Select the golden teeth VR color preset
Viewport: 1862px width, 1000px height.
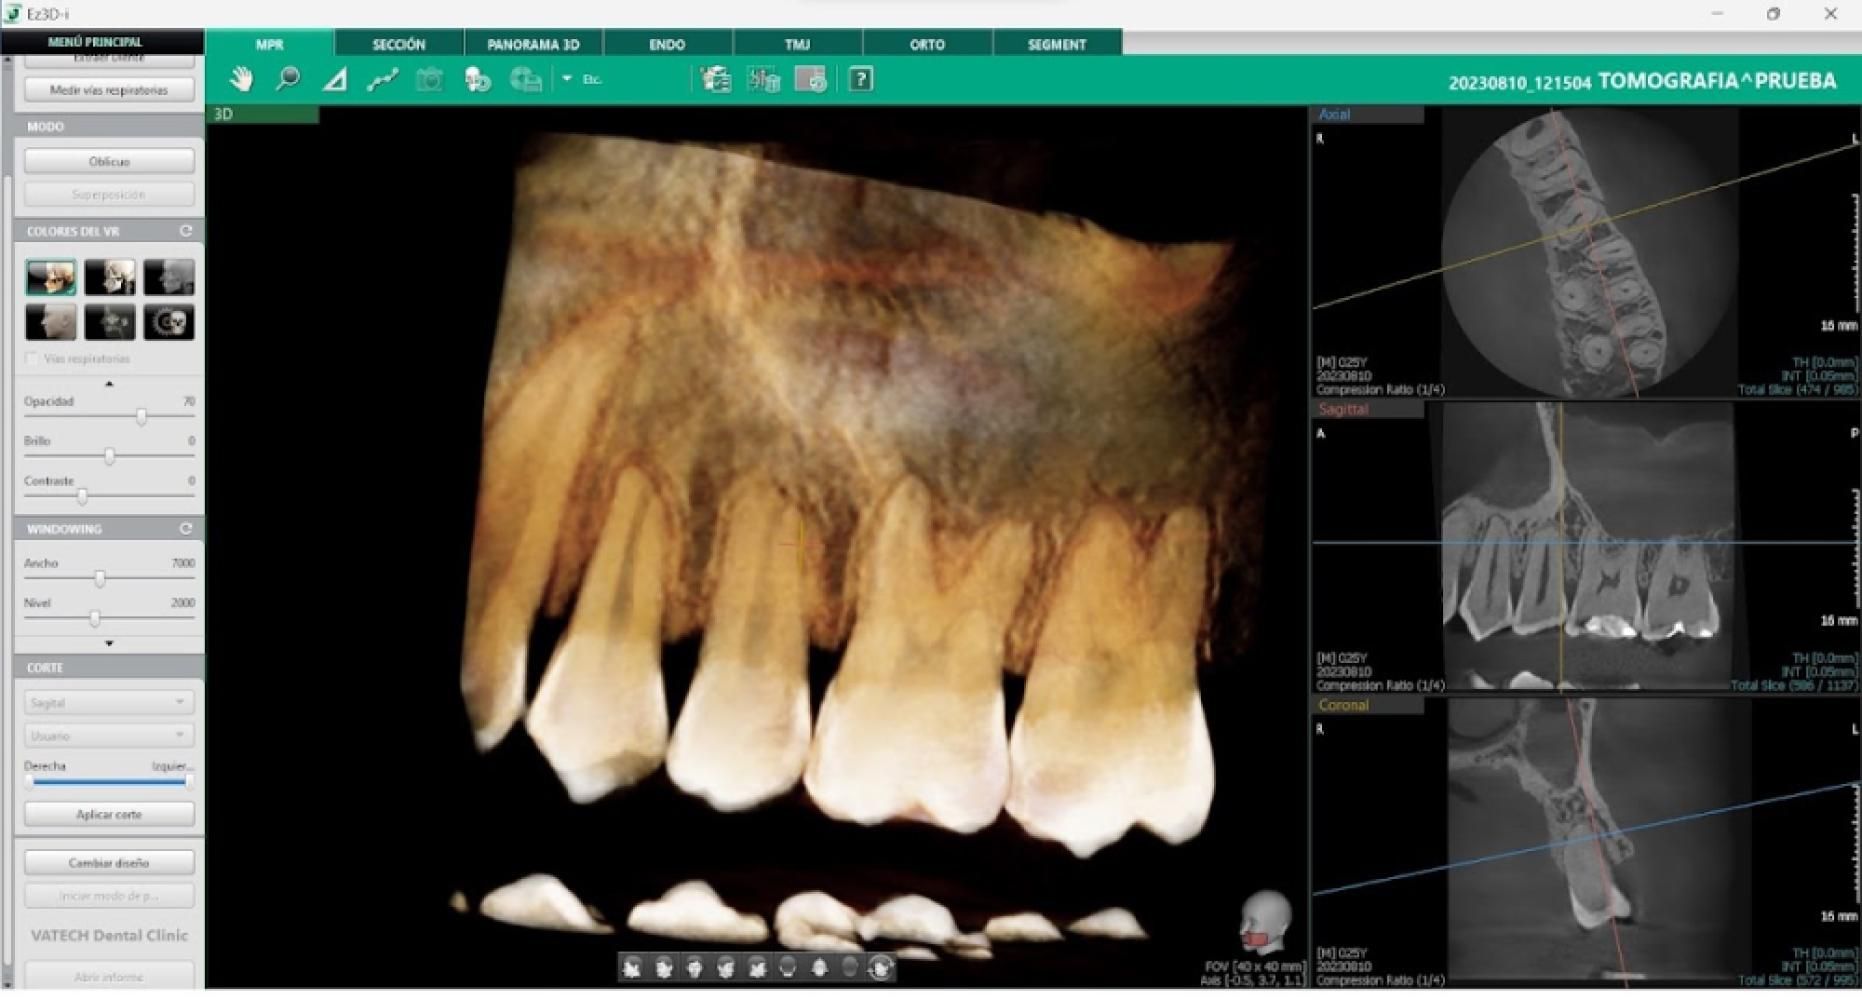pyautogui.click(x=50, y=277)
